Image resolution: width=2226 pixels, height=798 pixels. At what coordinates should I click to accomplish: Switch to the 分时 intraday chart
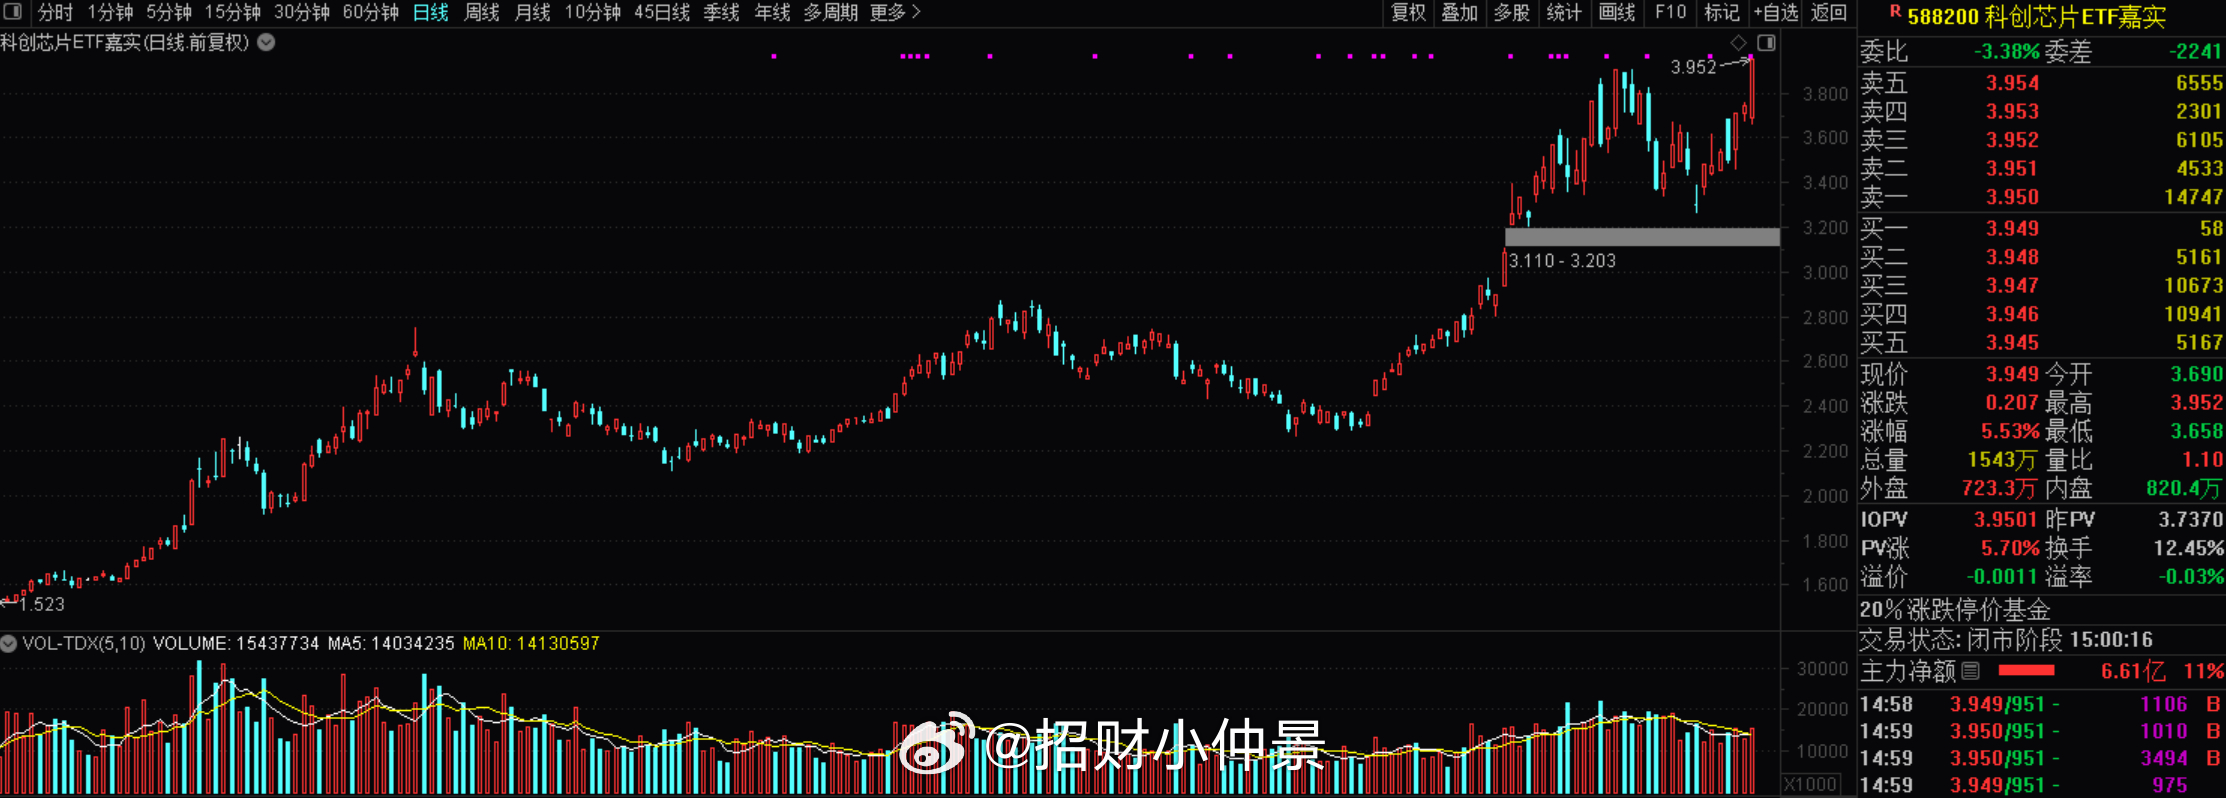(55, 12)
